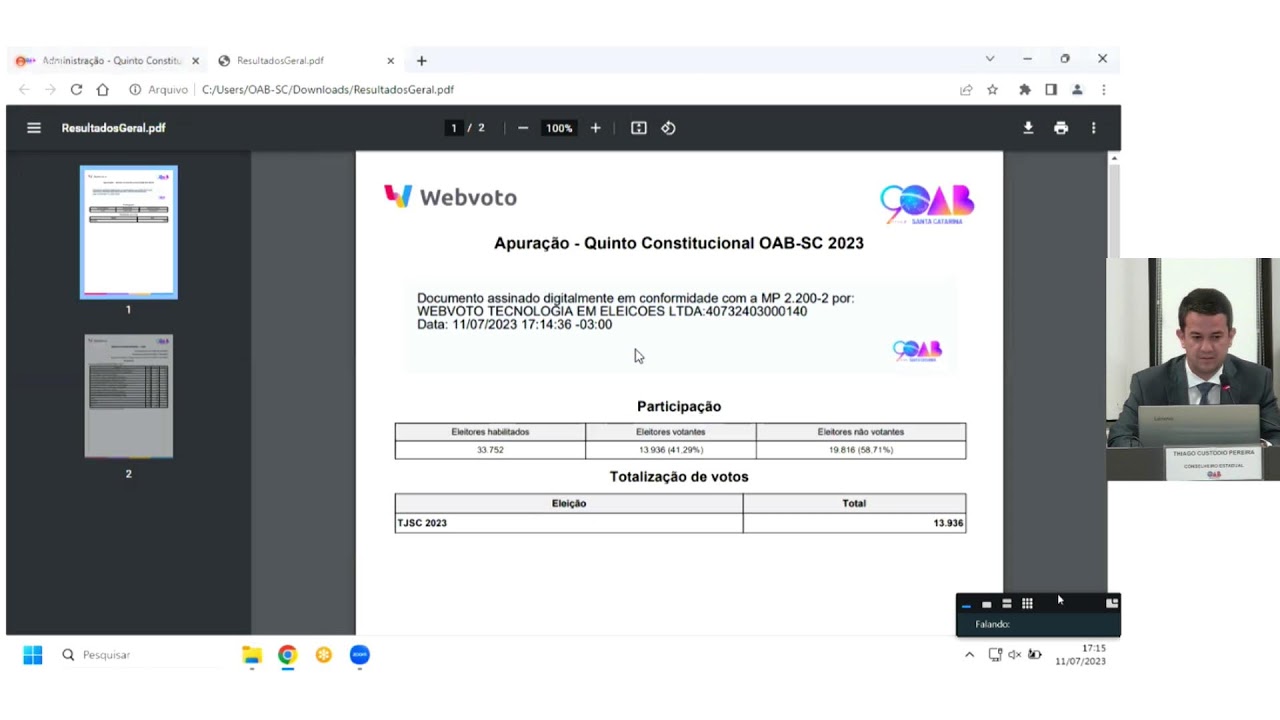Screen dimensions: 1280x720
Task: Click the battery tray icon
Action: point(1035,655)
